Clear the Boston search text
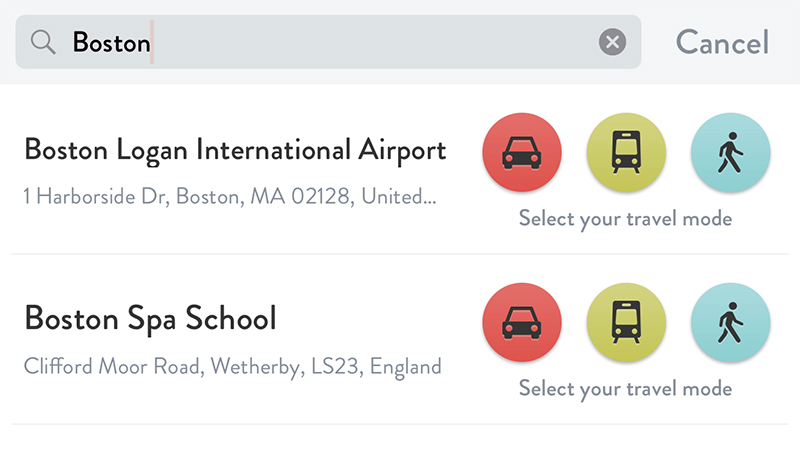The width and height of the screenshot is (800, 450). tap(612, 42)
